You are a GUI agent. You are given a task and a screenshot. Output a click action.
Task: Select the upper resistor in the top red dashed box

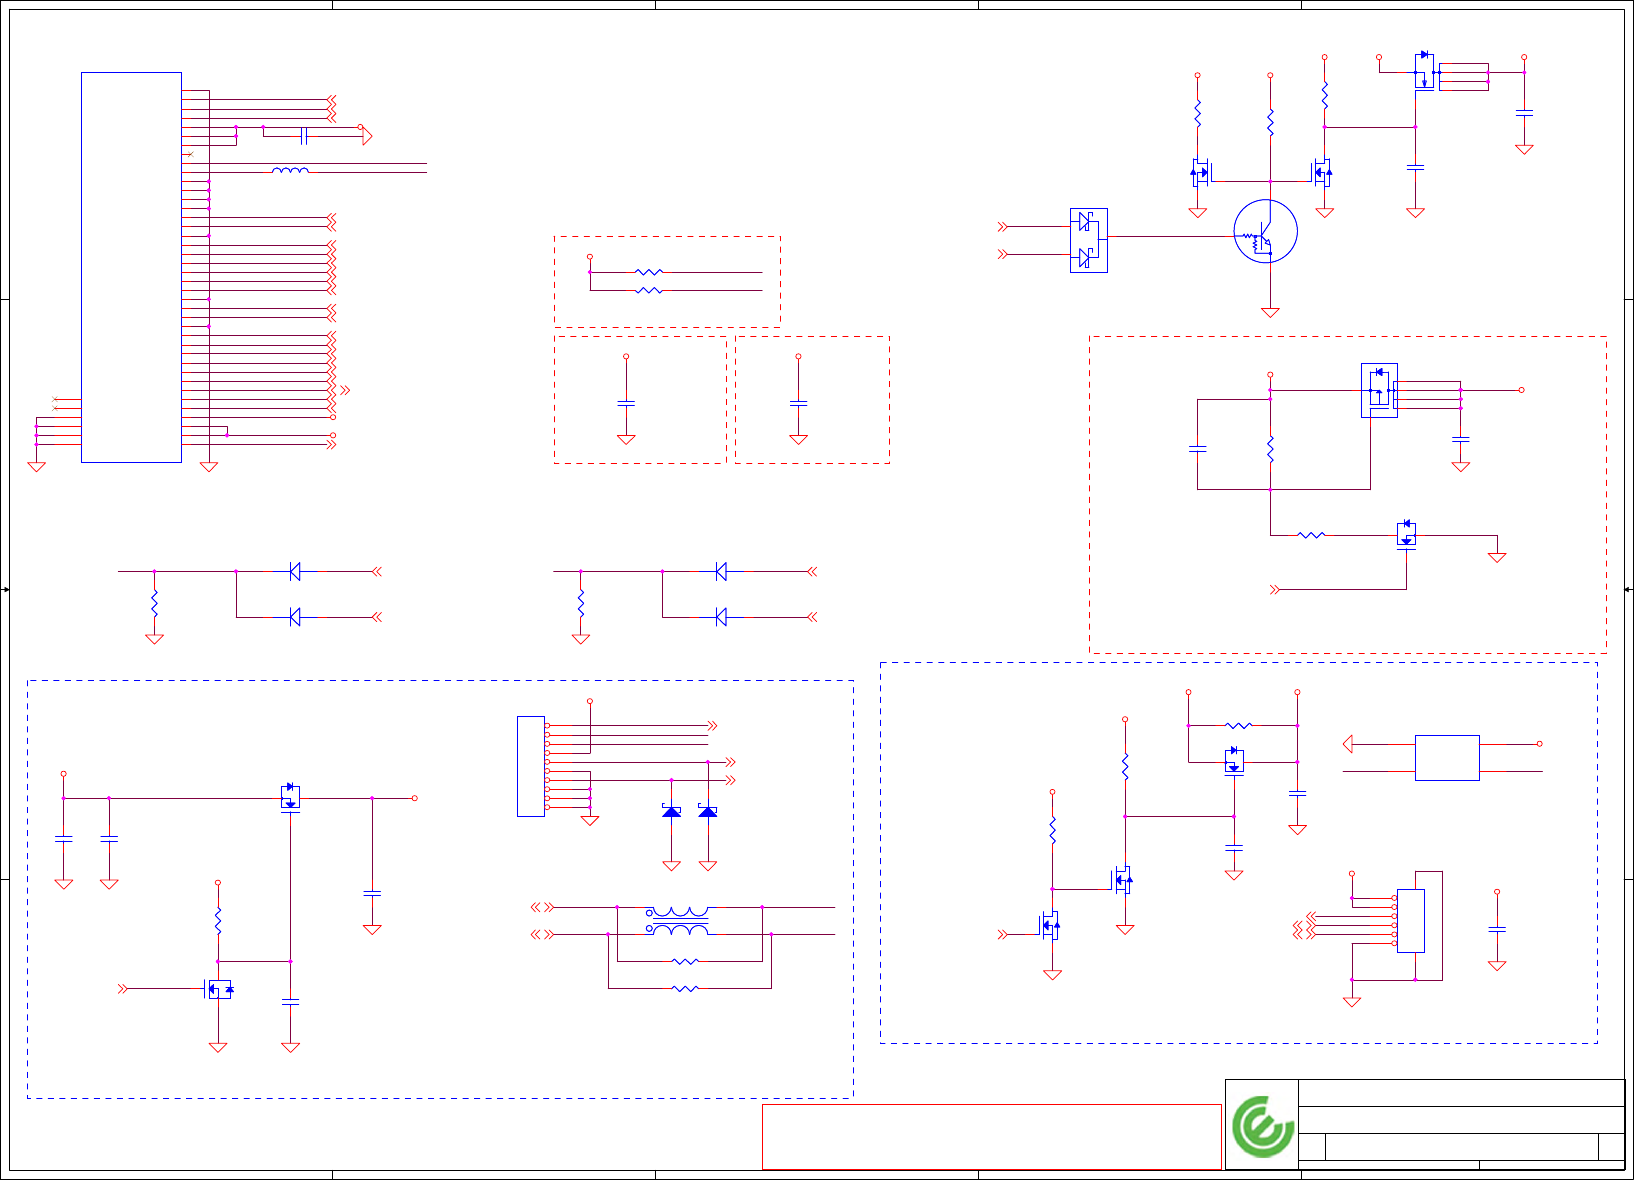tap(649, 272)
